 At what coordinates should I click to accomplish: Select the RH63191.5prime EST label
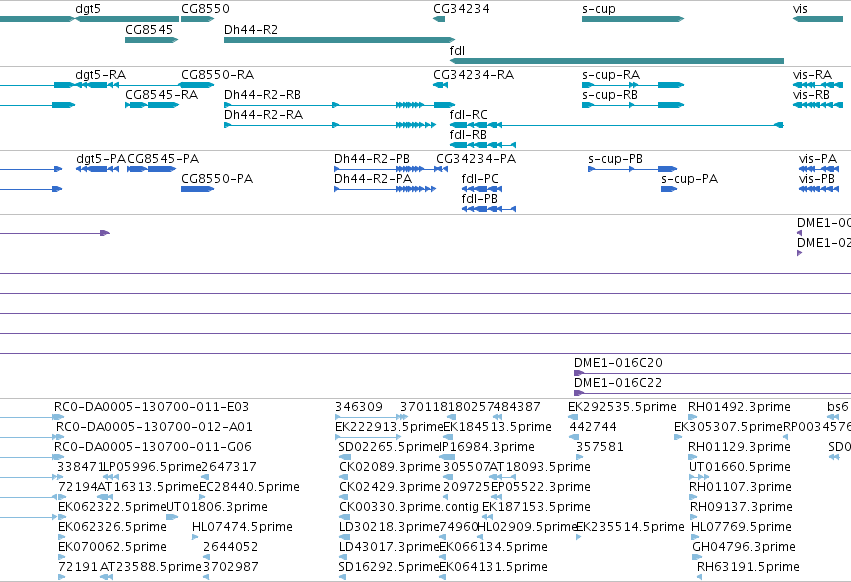(x=748, y=567)
